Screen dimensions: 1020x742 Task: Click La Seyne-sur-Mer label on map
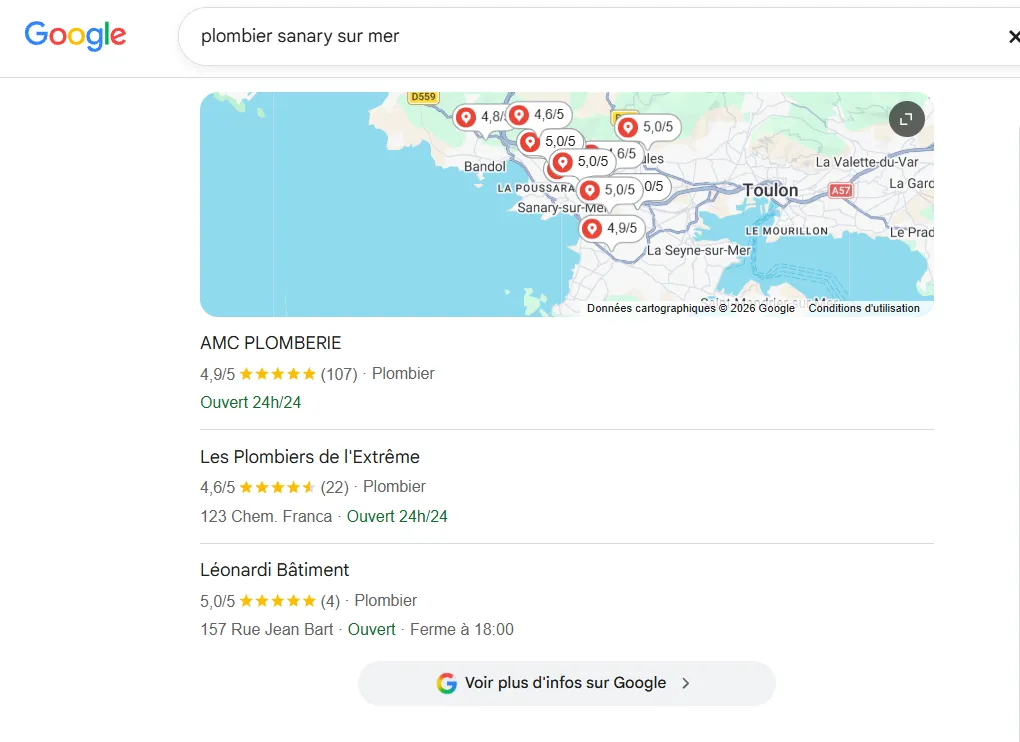[x=699, y=250]
